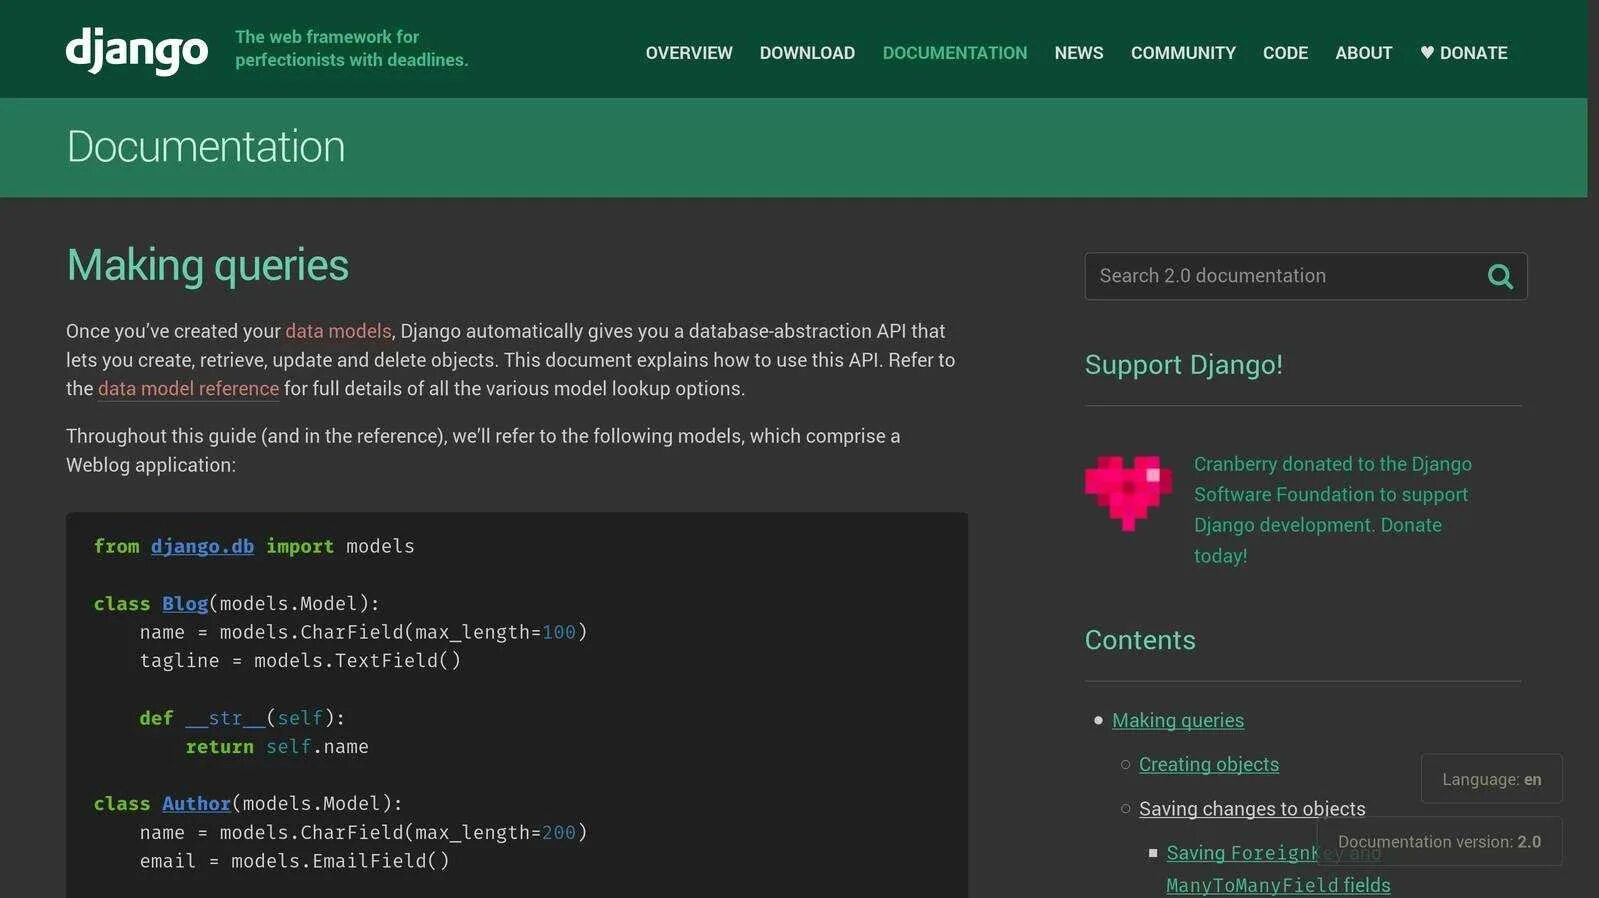Focus the Search 2.0 documentation field
This screenshot has width=1599, height=898.
[1280, 276]
